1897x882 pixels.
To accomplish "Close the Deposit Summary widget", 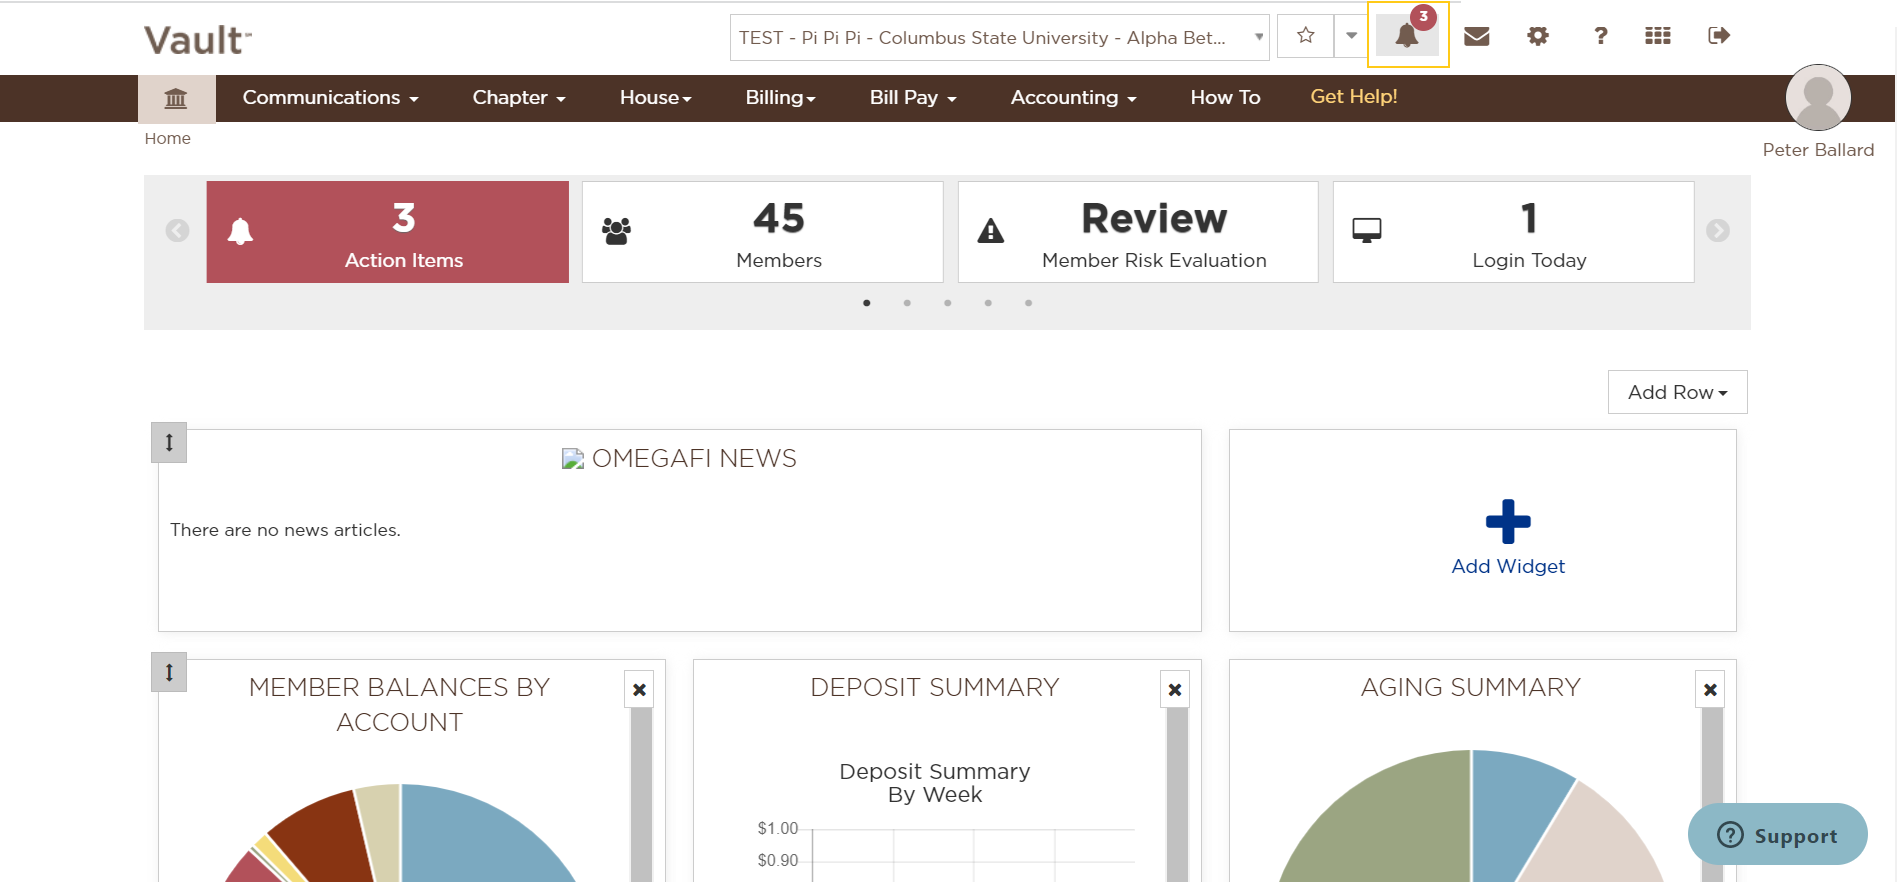I will click(1174, 690).
